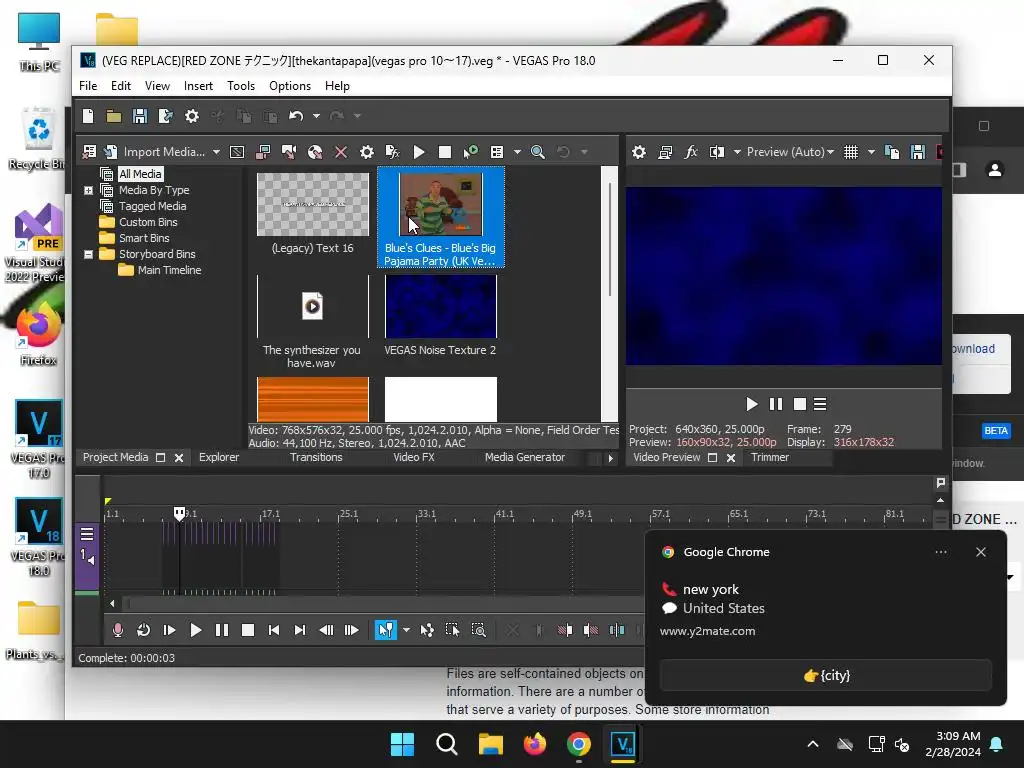Click the Search Media Bins magnifier icon

point(537,152)
